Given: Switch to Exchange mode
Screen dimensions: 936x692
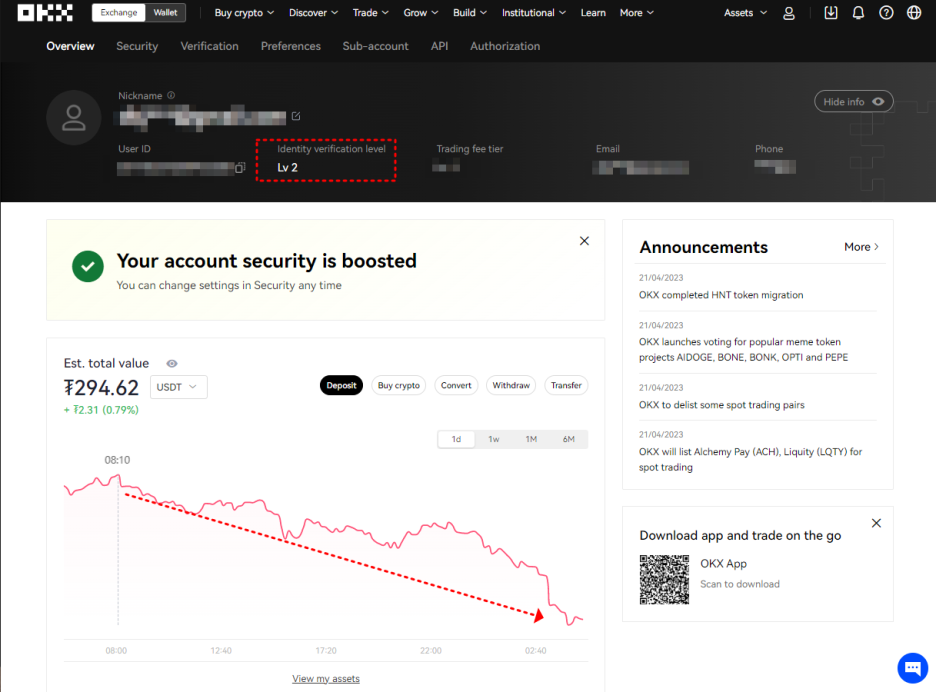Looking at the screenshot, I should [x=119, y=13].
